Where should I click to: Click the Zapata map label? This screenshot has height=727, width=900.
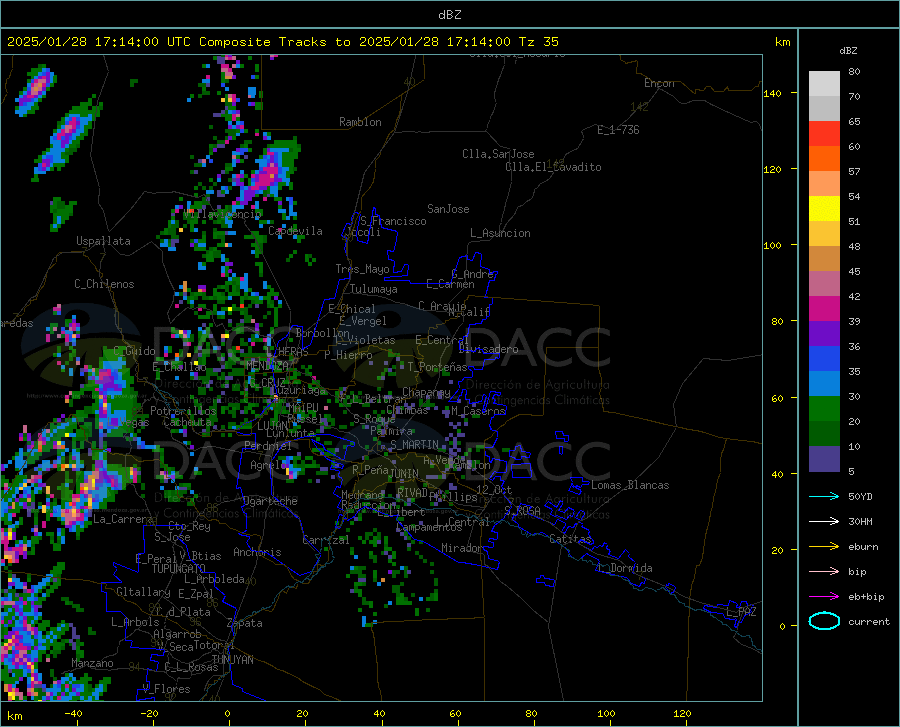click(245, 623)
